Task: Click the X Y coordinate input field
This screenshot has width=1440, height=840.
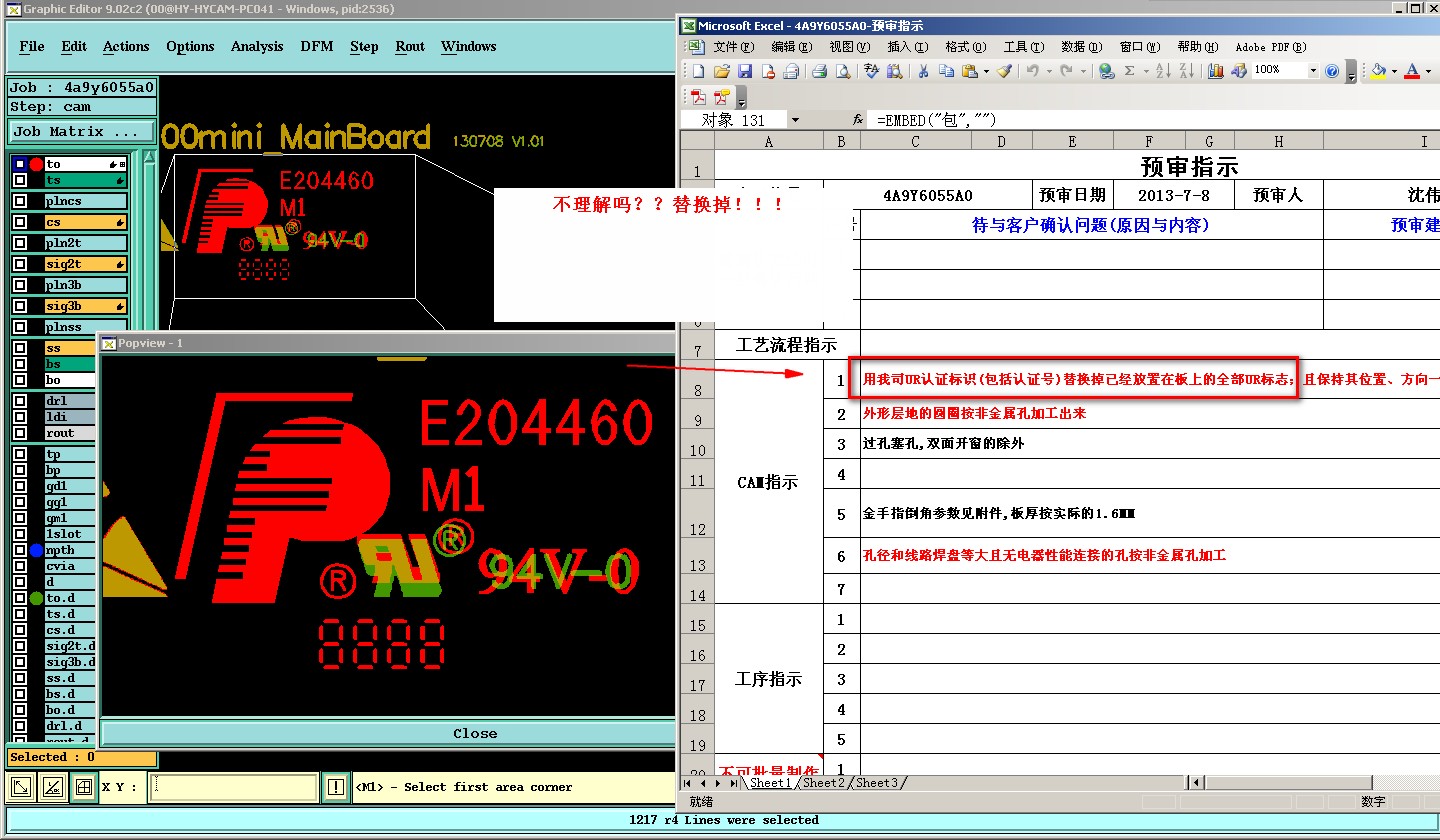Action: [x=233, y=787]
